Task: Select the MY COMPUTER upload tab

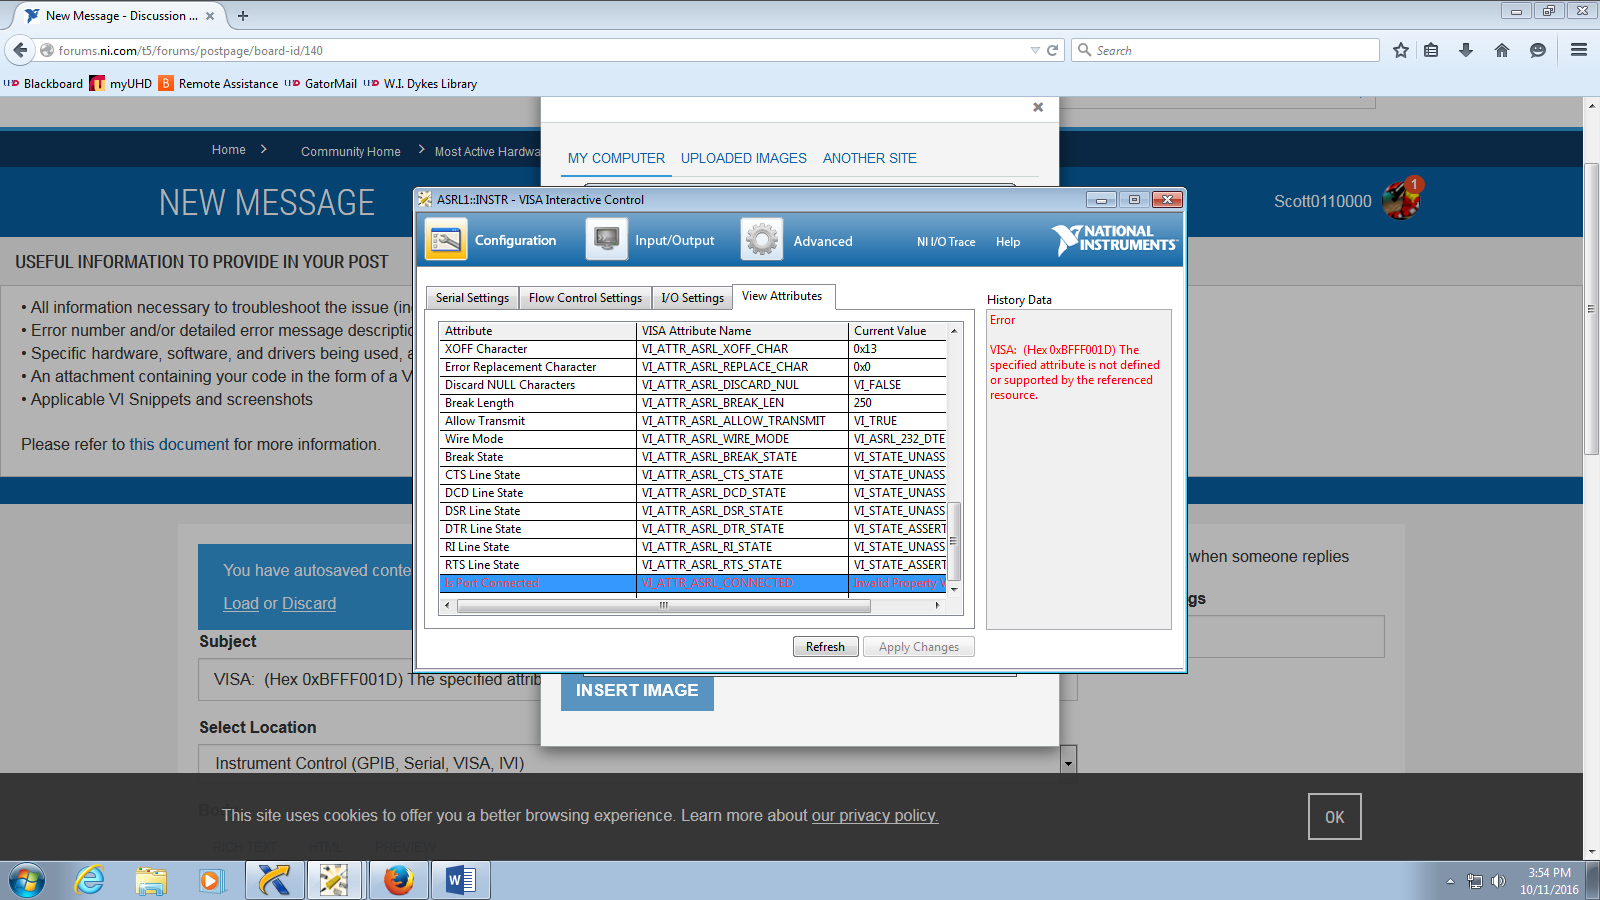Action: [x=616, y=158]
